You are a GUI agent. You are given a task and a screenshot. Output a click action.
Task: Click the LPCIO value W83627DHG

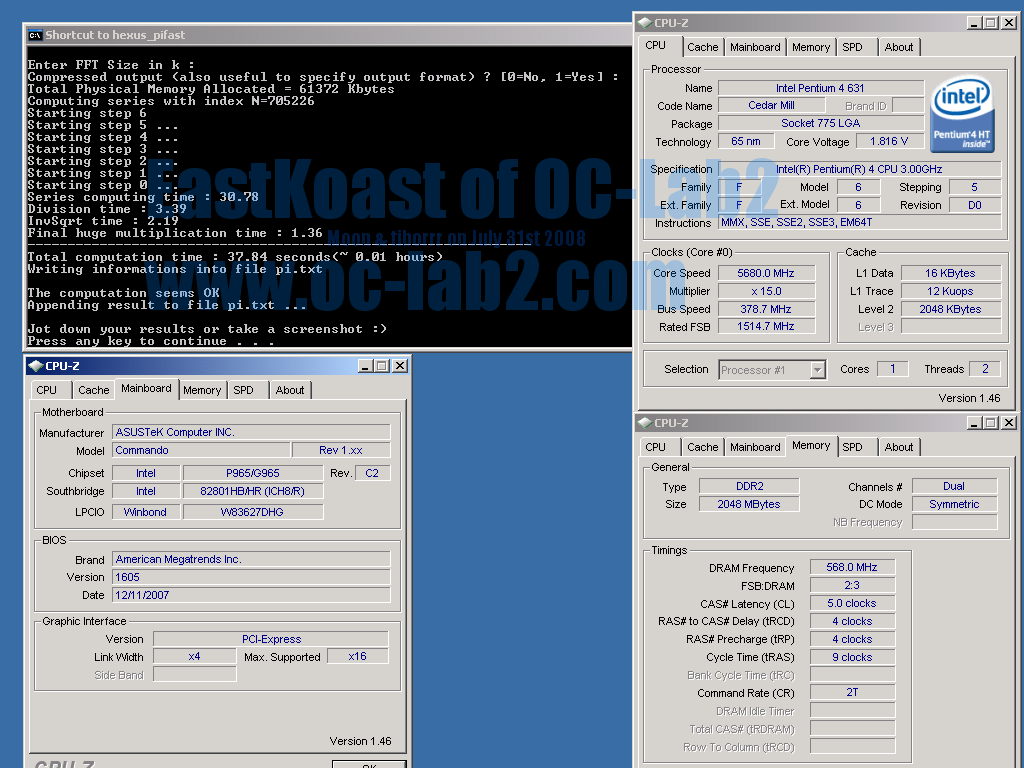(253, 512)
